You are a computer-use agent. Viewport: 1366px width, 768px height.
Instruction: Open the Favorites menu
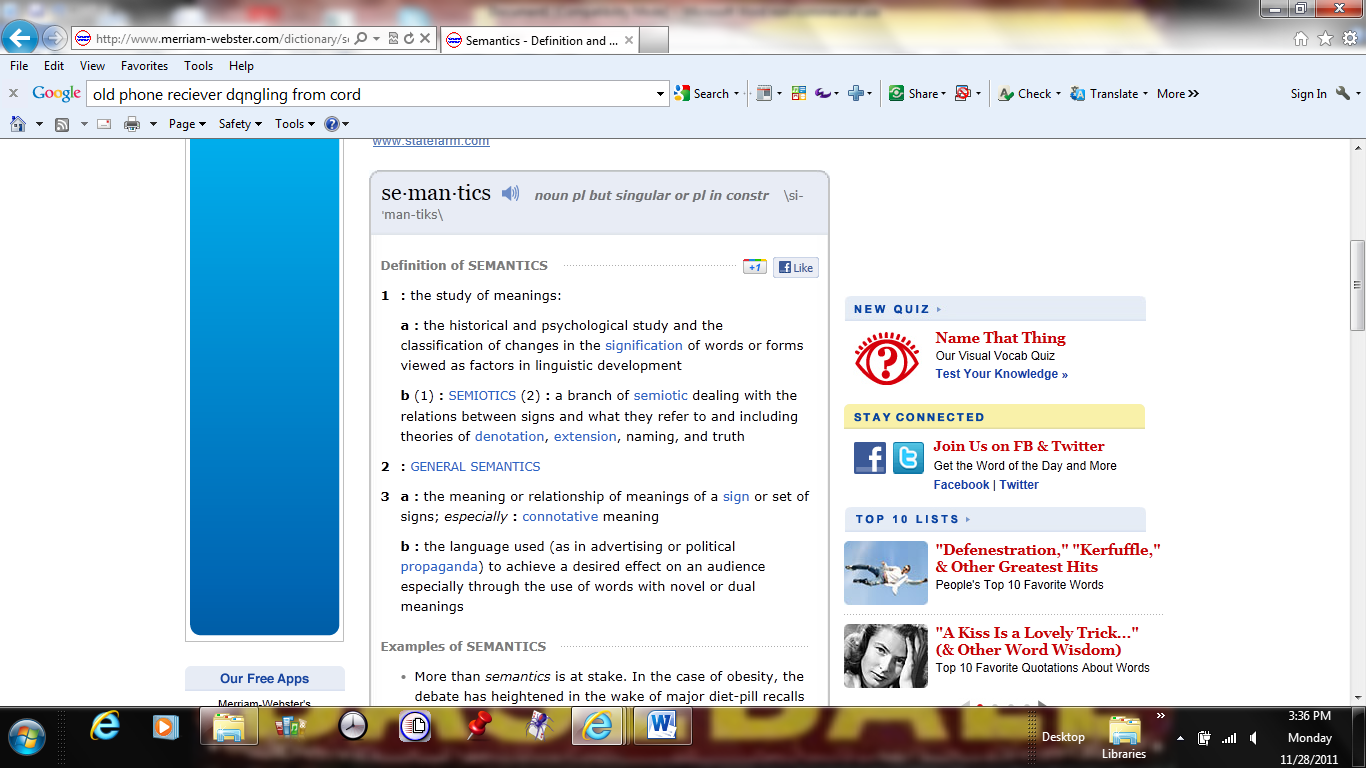[x=144, y=66]
